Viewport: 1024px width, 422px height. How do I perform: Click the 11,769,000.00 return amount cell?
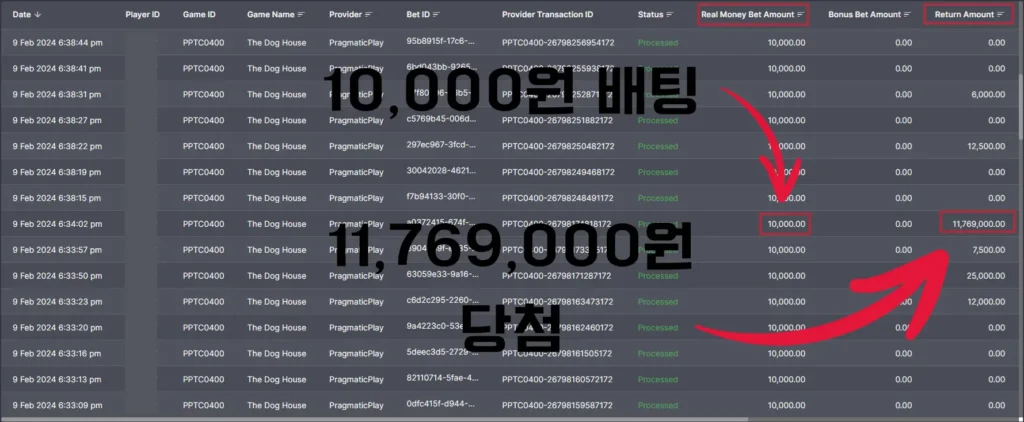tap(978, 223)
